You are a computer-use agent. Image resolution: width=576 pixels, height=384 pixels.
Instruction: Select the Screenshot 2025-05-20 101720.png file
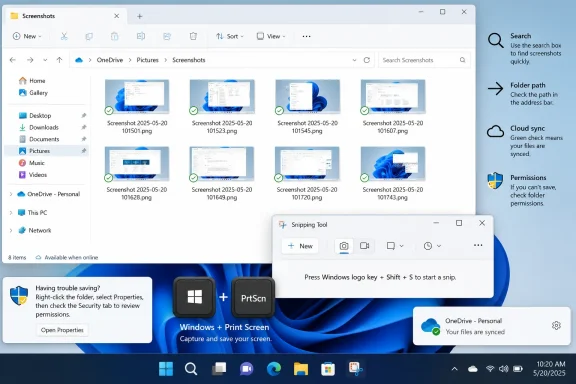coord(307,173)
